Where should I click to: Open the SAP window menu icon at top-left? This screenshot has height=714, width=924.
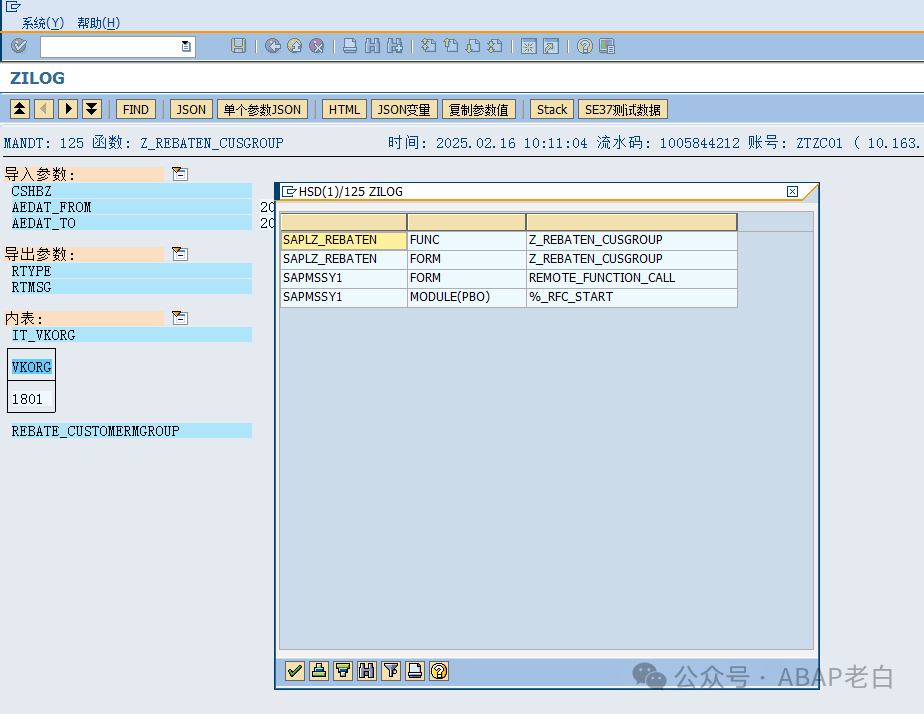tap(13, 6)
